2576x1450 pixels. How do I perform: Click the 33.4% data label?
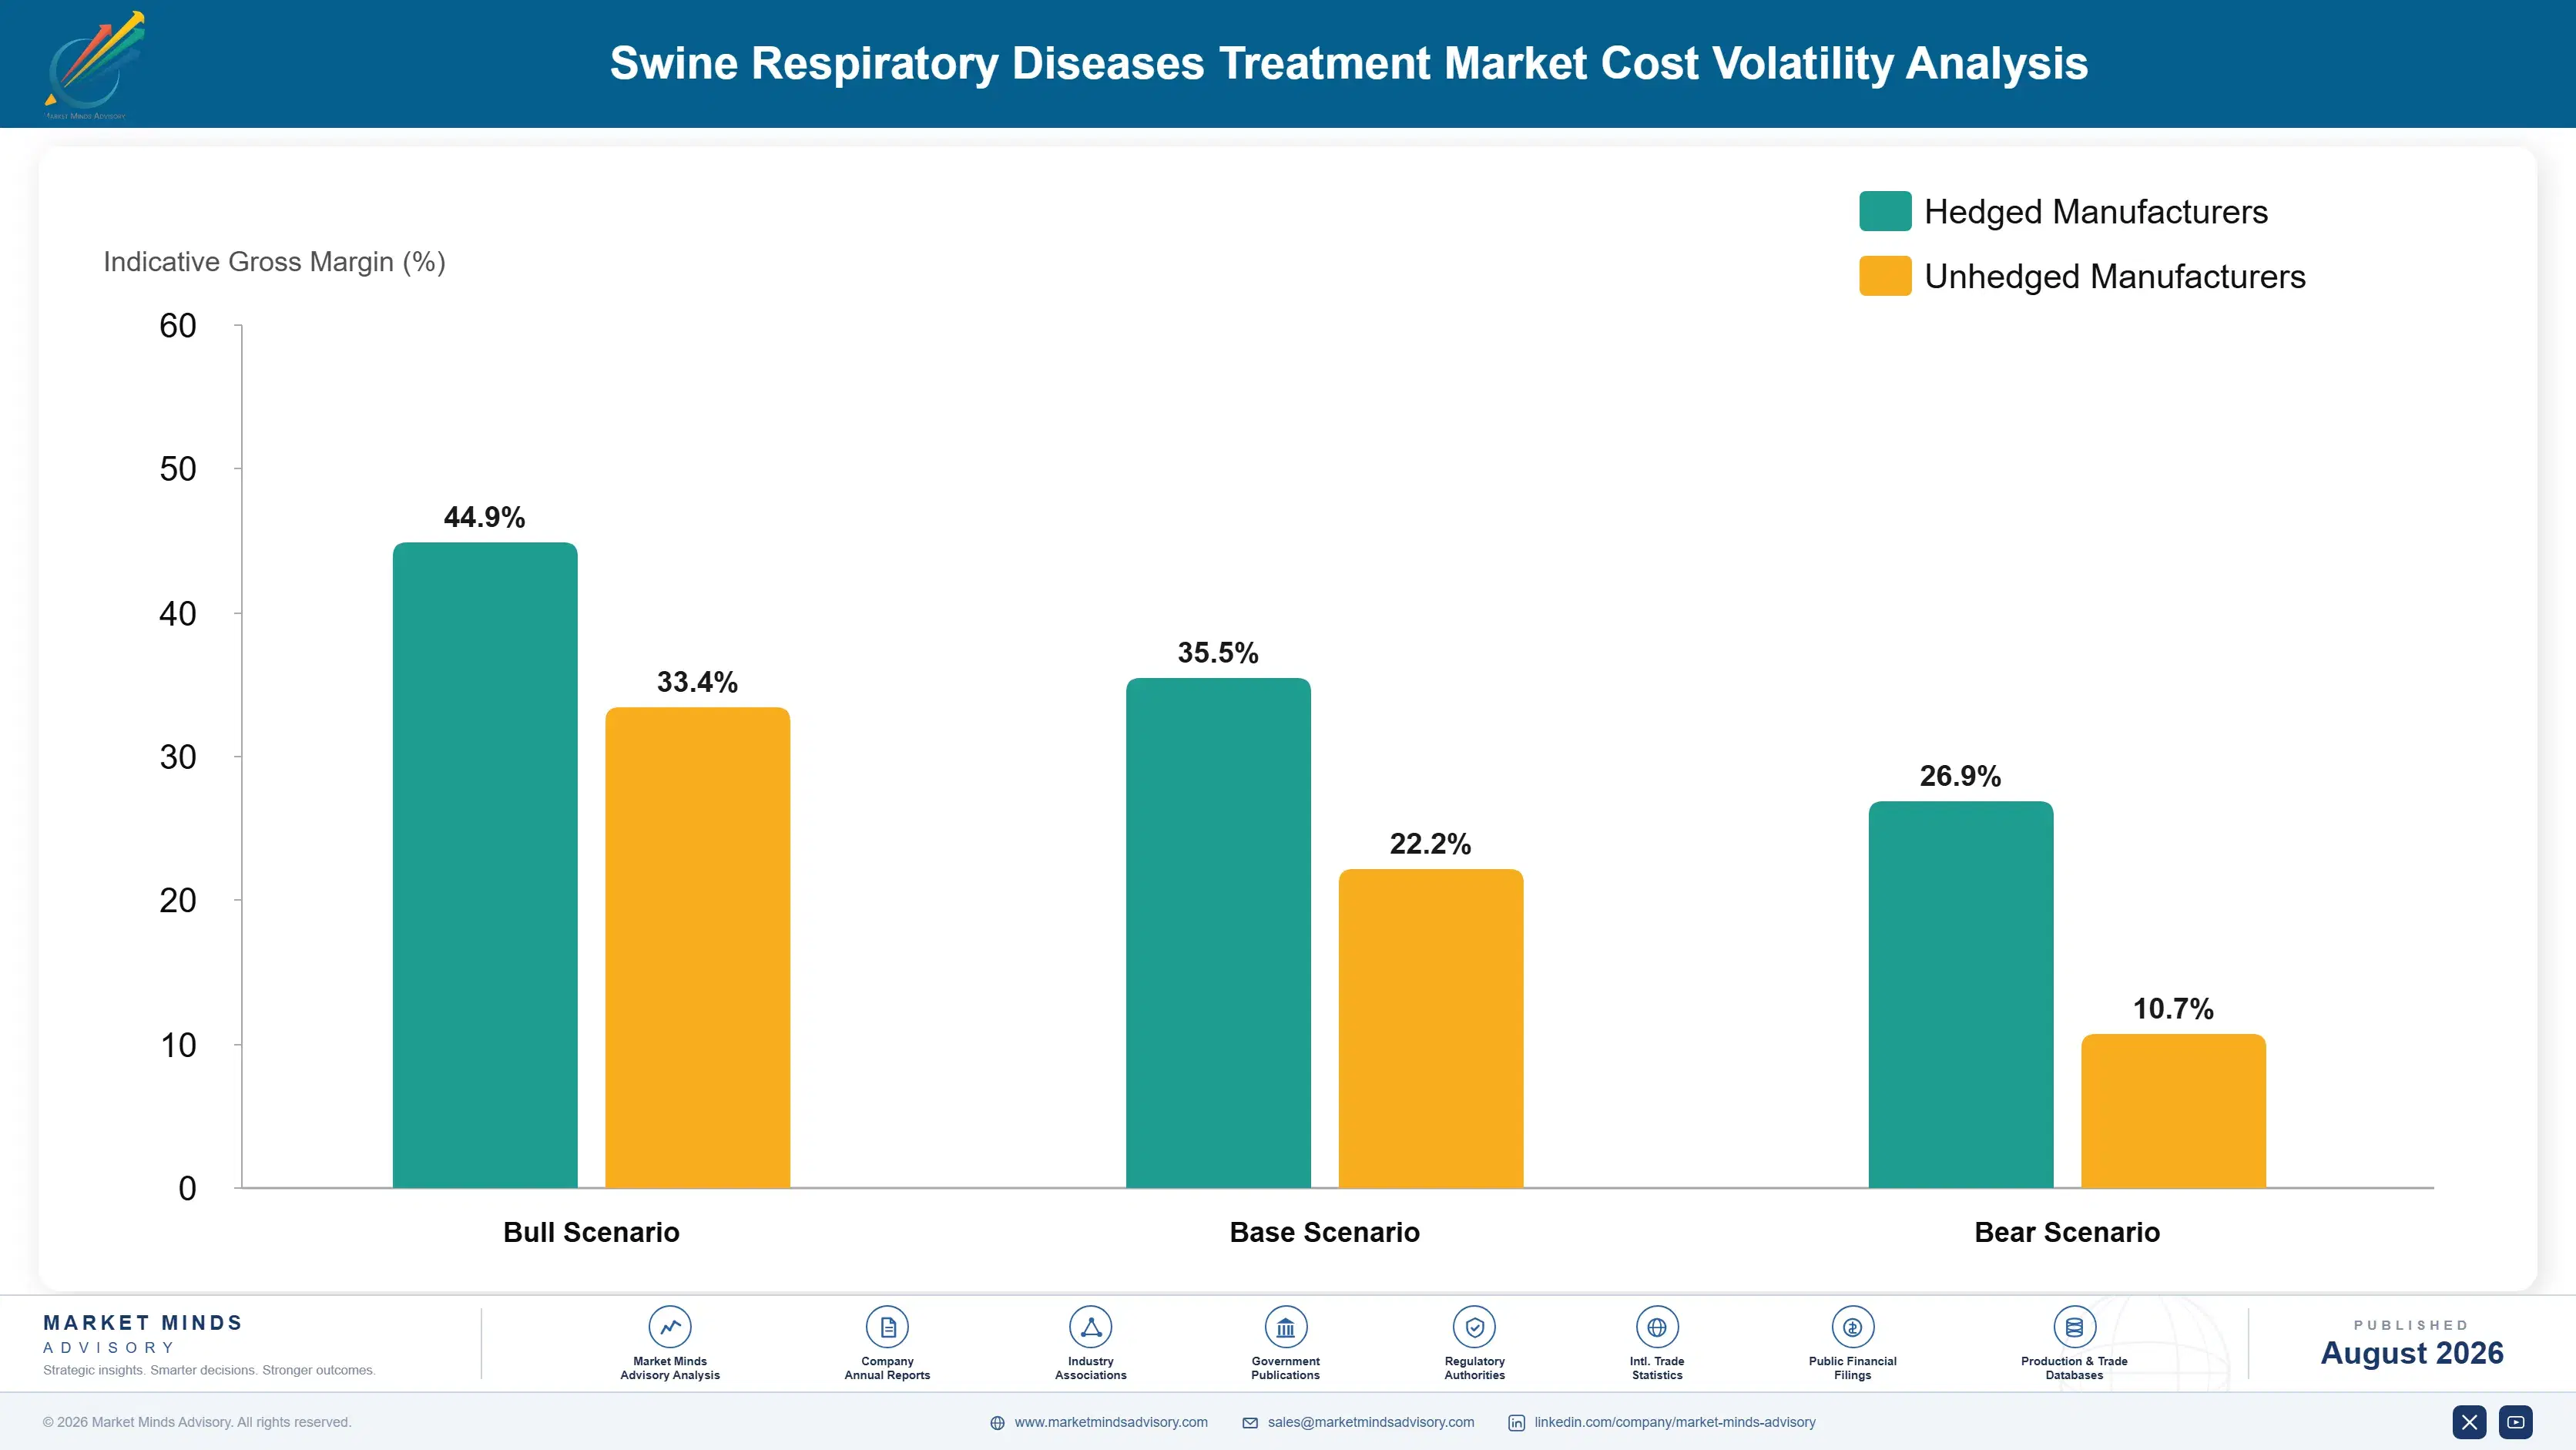pyautogui.click(x=697, y=682)
